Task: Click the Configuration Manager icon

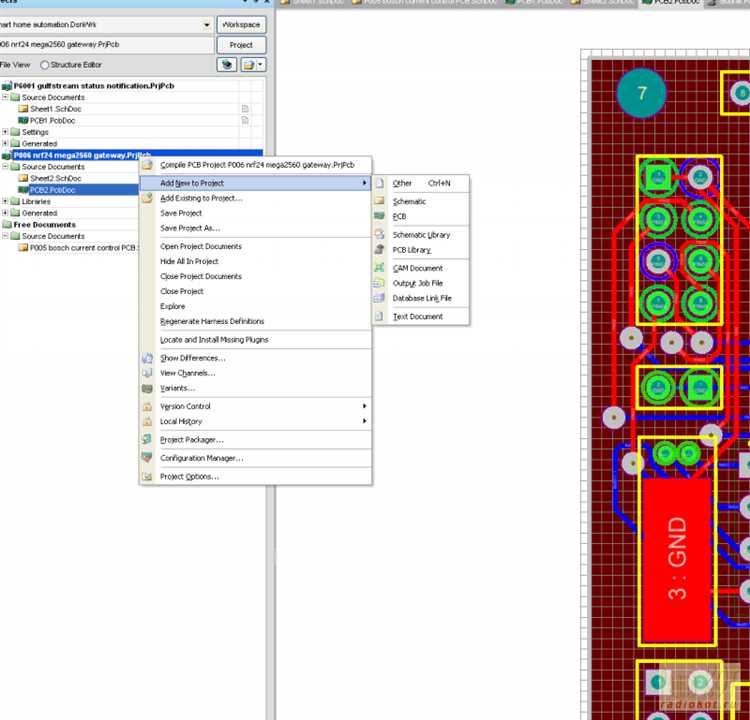Action: tap(147, 457)
